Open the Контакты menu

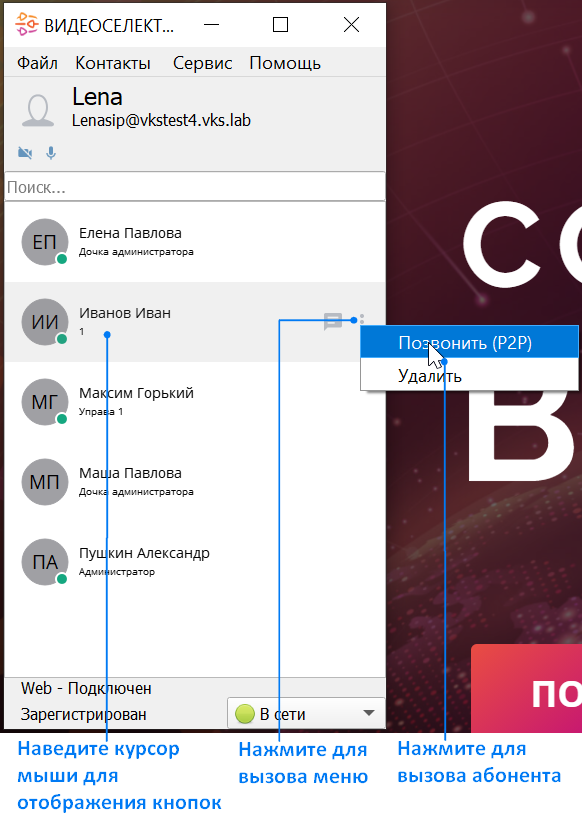113,63
